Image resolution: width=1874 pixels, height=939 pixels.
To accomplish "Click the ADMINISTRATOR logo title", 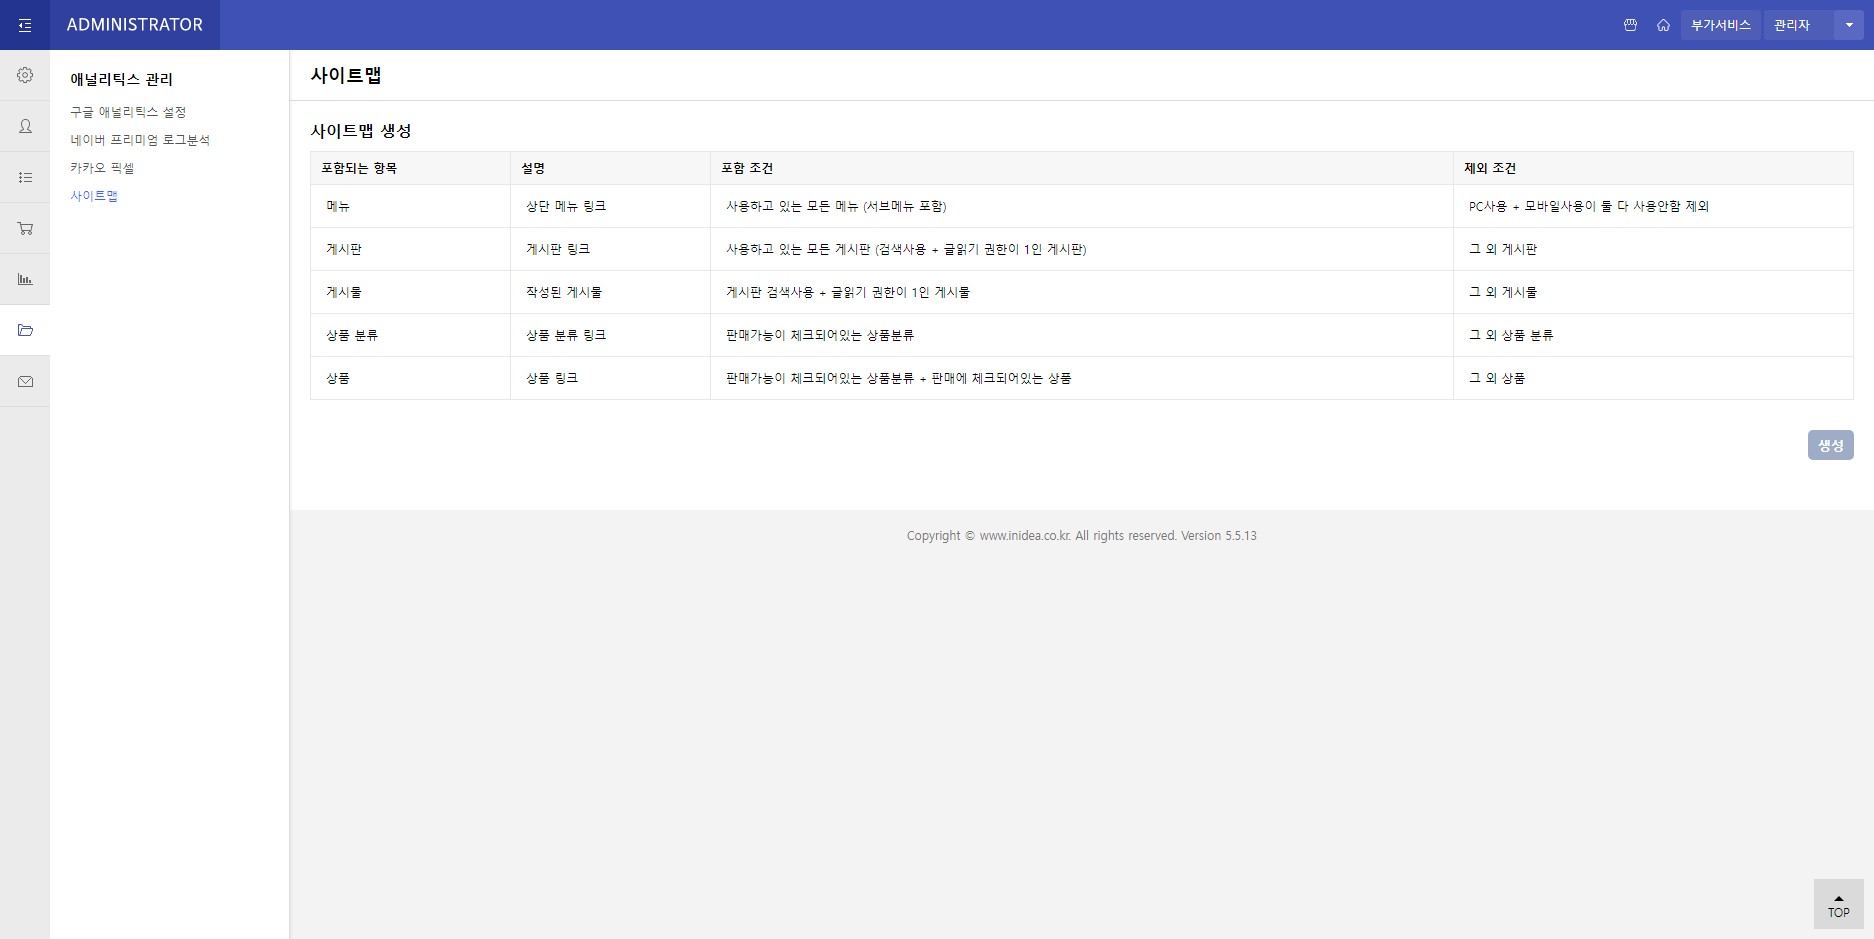I will pyautogui.click(x=135, y=25).
